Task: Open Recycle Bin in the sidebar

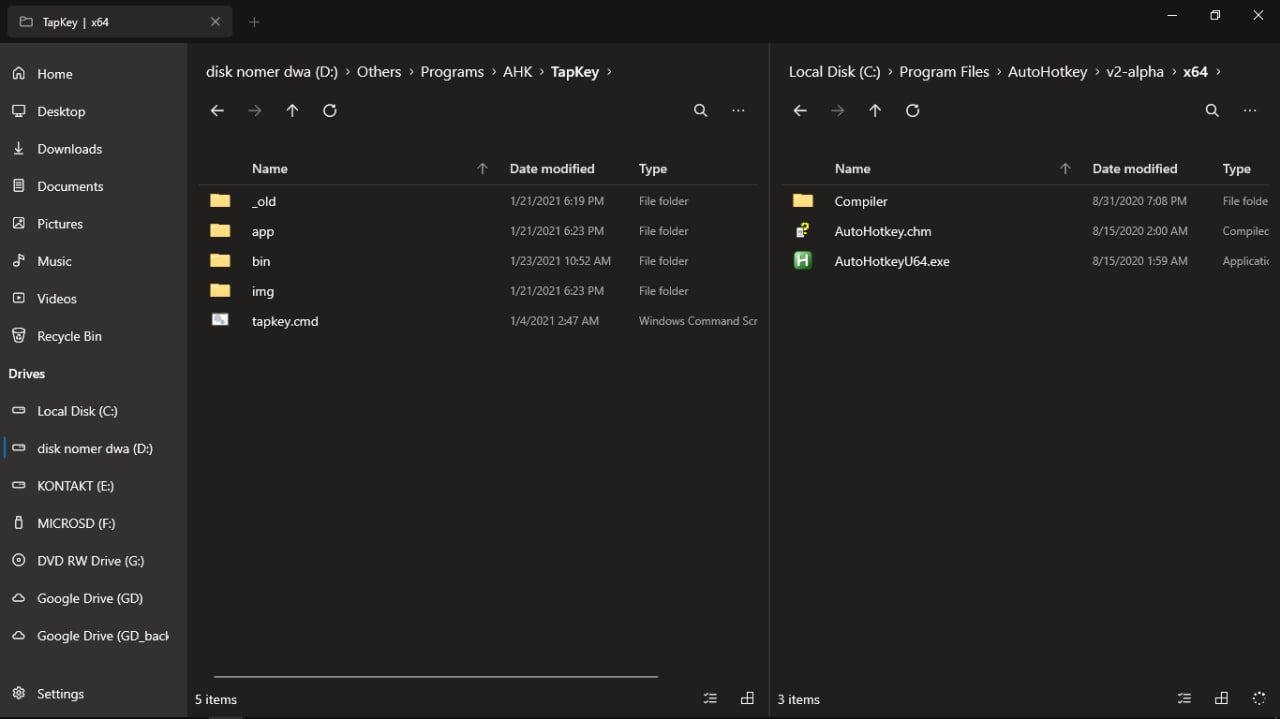Action: 94,336
